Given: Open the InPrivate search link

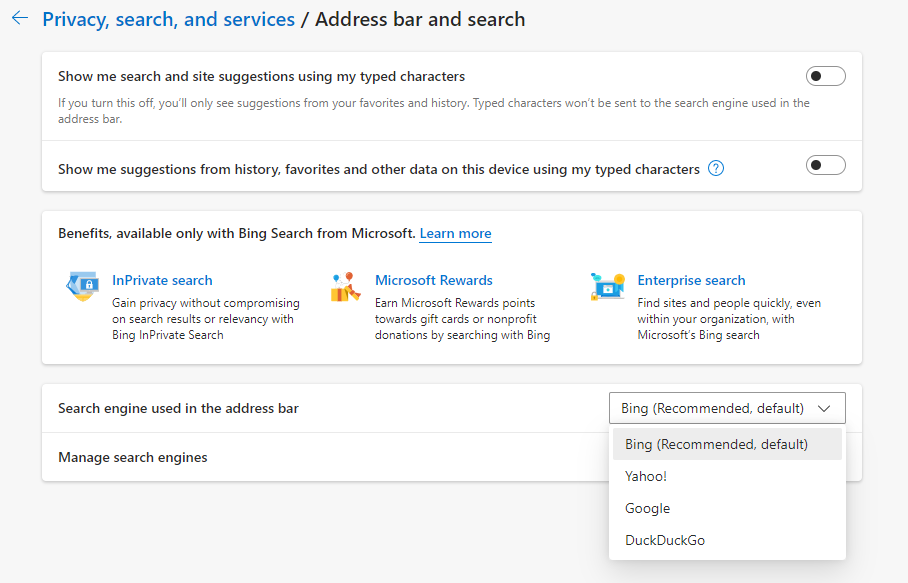Looking at the screenshot, I should 162,280.
